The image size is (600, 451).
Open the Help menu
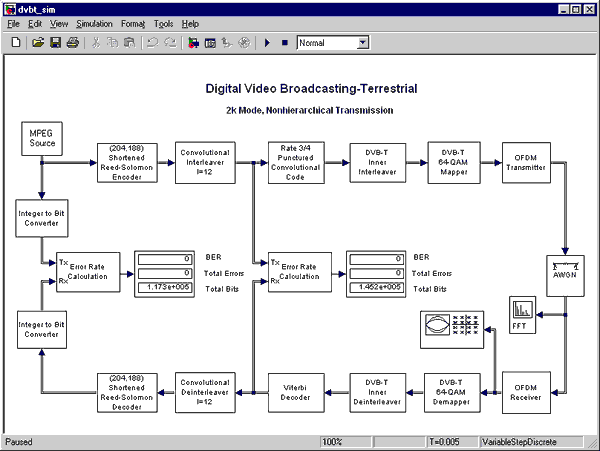(190, 24)
